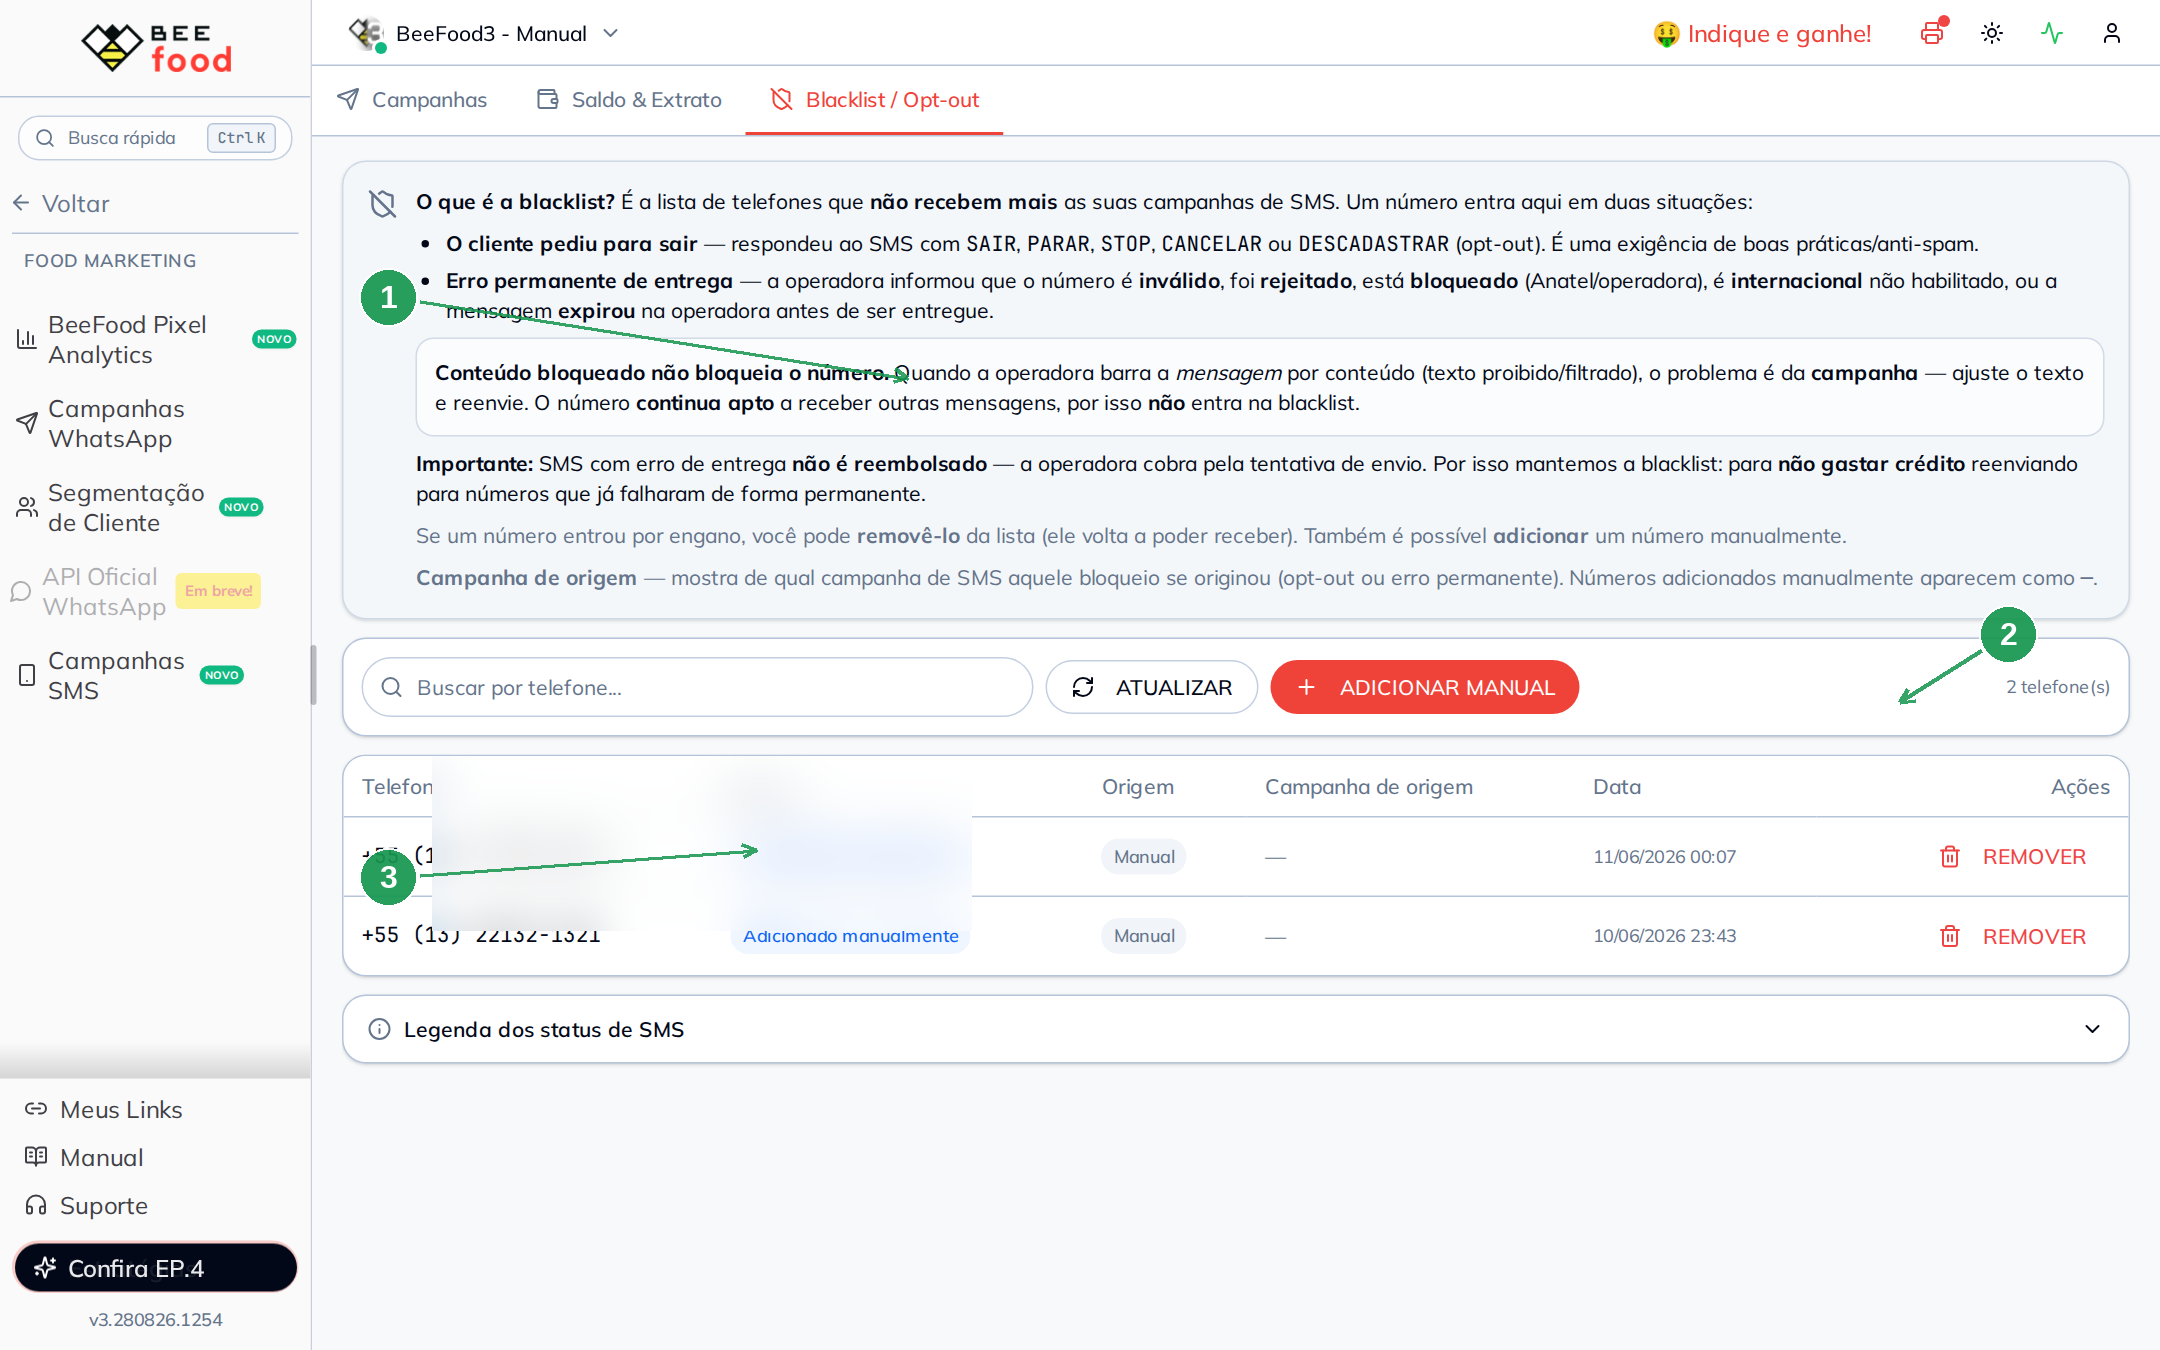Image resolution: width=2160 pixels, height=1350 pixels.
Task: Click the Confira EP.4 button
Action: click(155, 1268)
